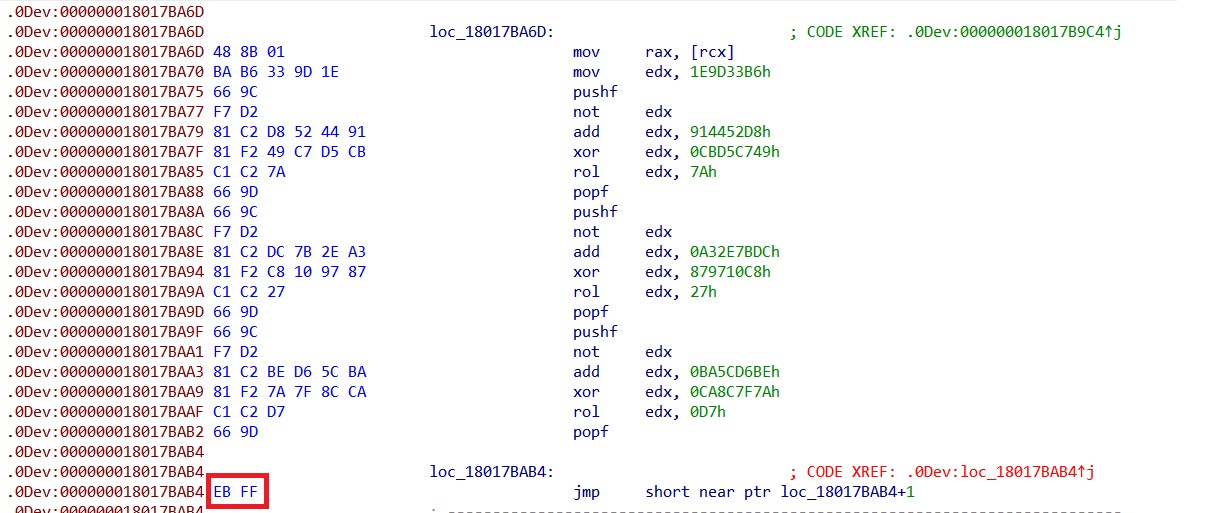Select opcode bytes C1 C2 27

click(x=247, y=292)
